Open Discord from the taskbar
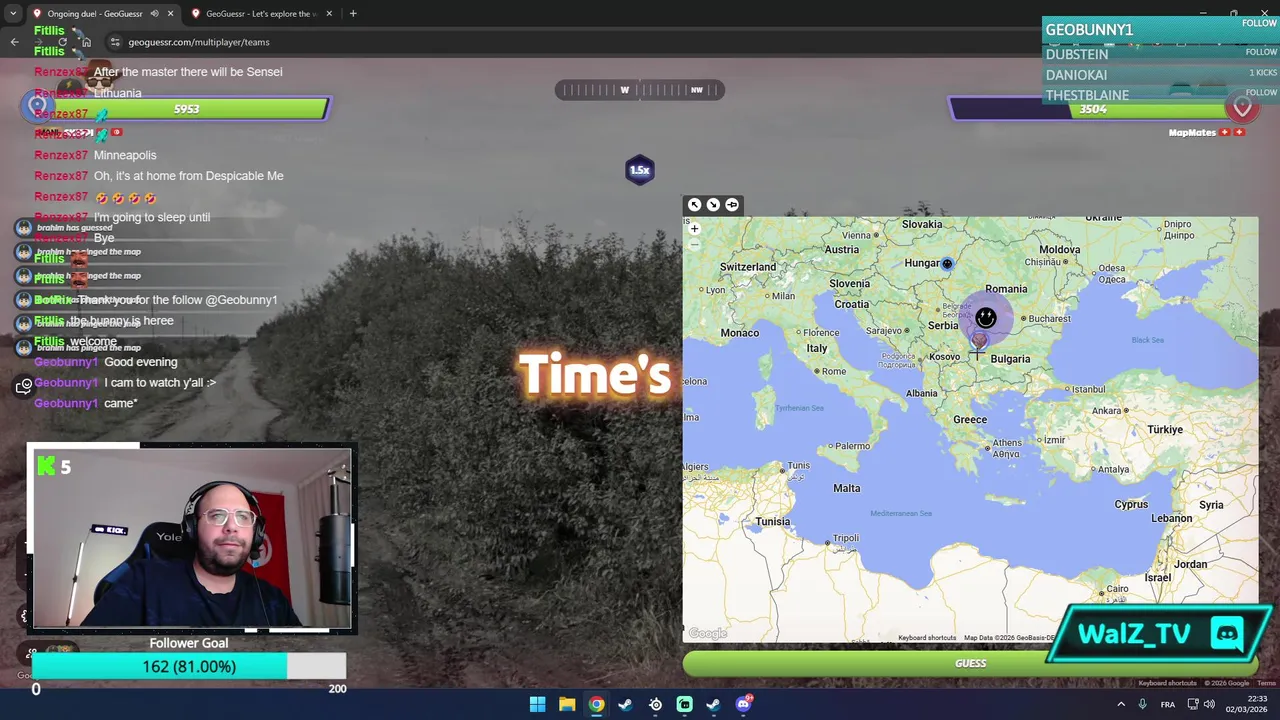The width and height of the screenshot is (1280, 720). tap(743, 704)
